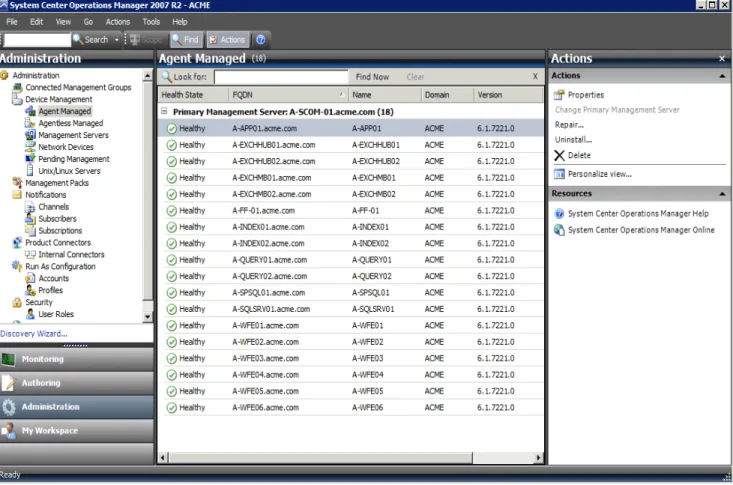This screenshot has height=485, width=733.
Task: Open the Discovery Wizard link
Action: coord(34,334)
